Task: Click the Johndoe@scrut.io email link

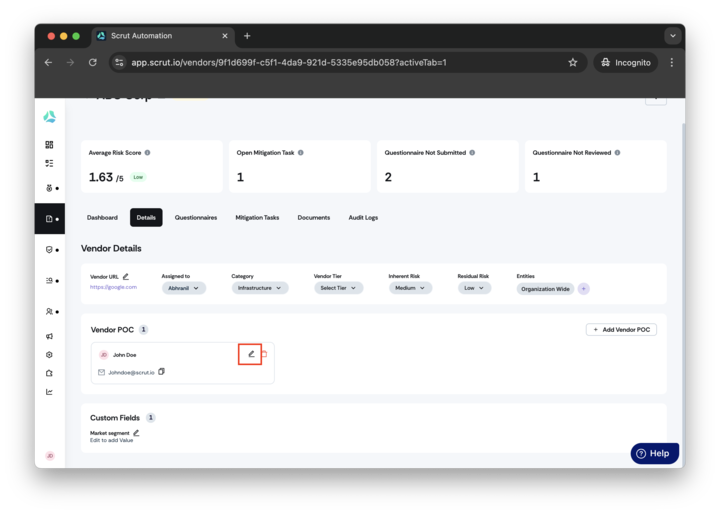Action: point(131,373)
